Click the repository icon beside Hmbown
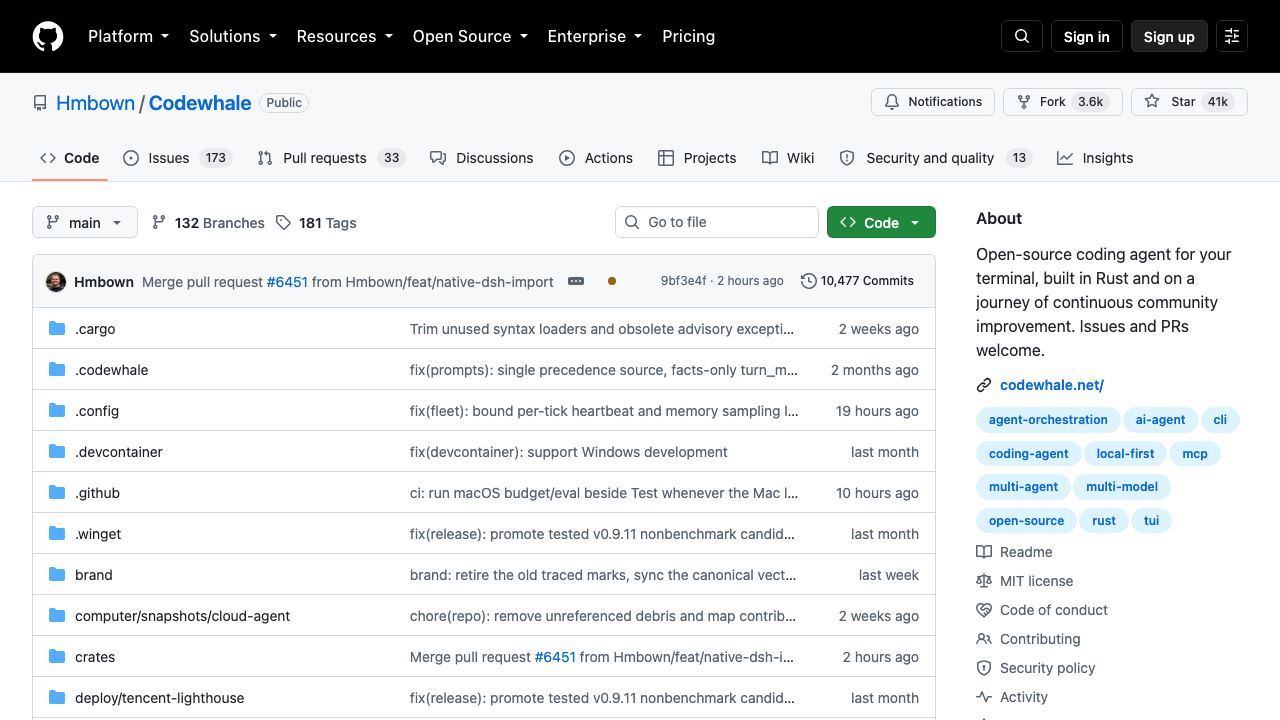The width and height of the screenshot is (1280, 720). pyautogui.click(x=40, y=103)
